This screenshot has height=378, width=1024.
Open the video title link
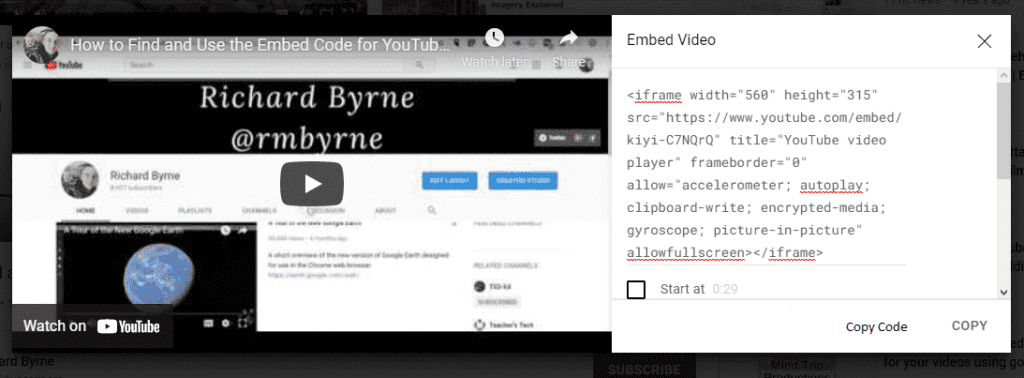pyautogui.click(x=261, y=46)
